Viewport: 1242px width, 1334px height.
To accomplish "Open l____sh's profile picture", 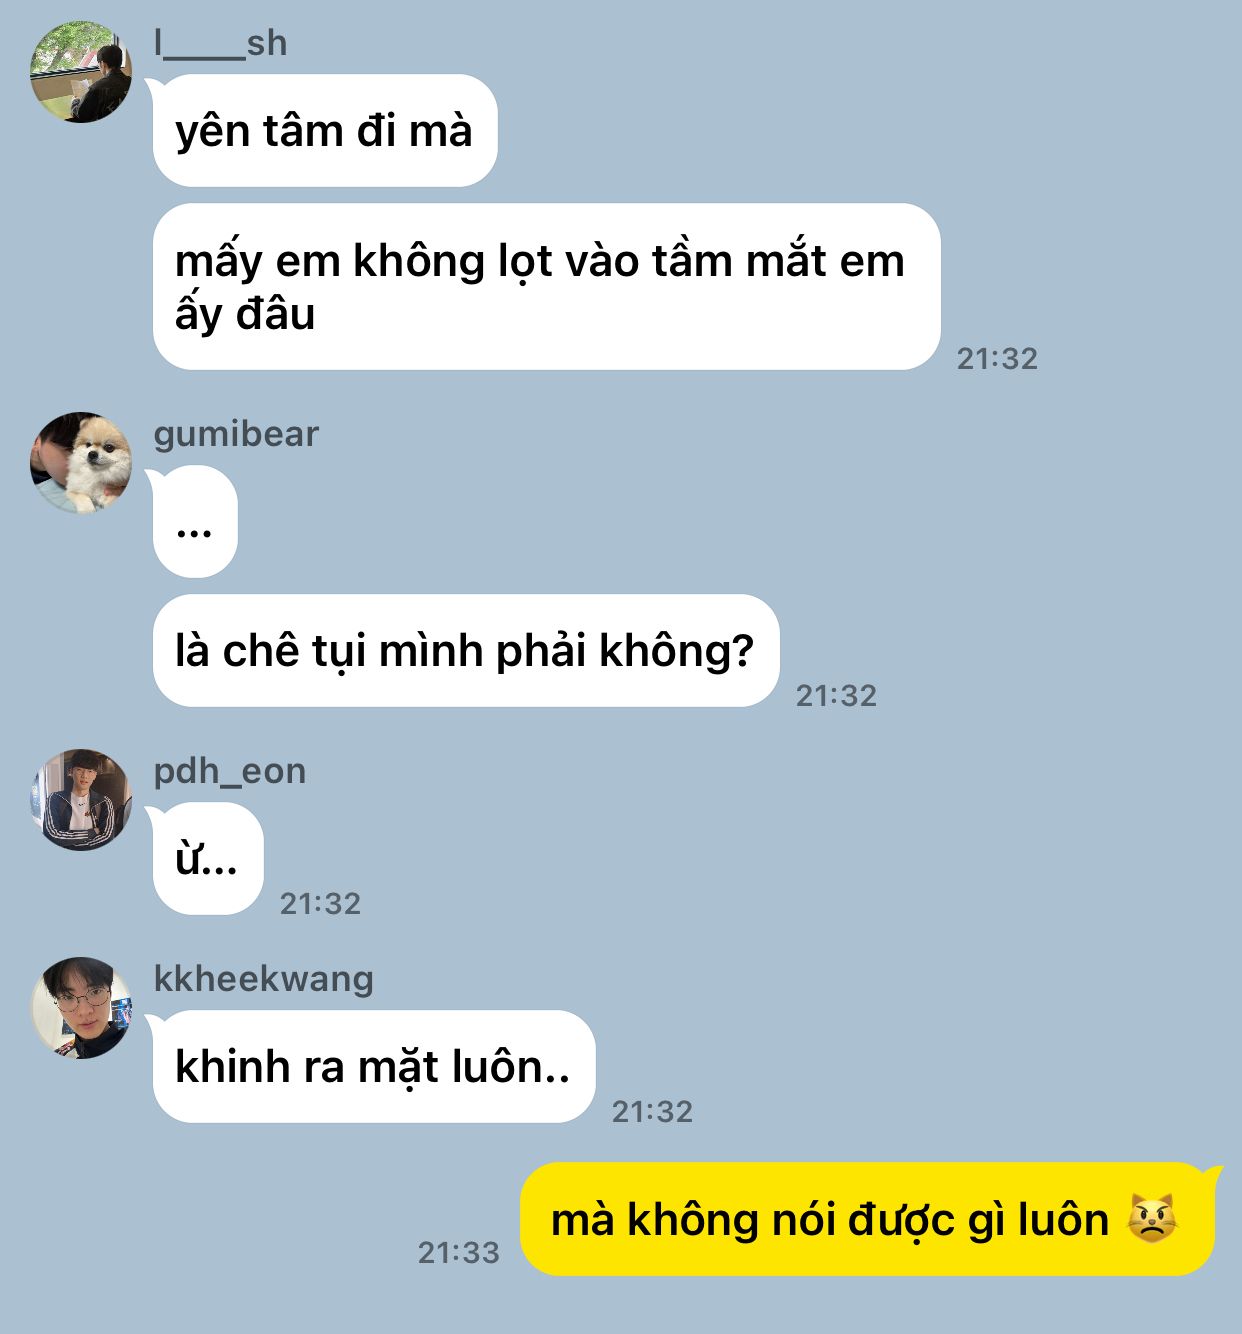I will 81,72.
